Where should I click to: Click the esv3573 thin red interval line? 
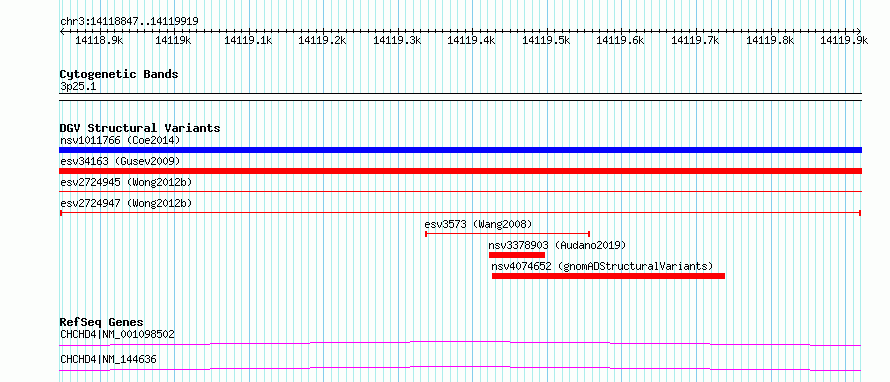click(x=507, y=233)
